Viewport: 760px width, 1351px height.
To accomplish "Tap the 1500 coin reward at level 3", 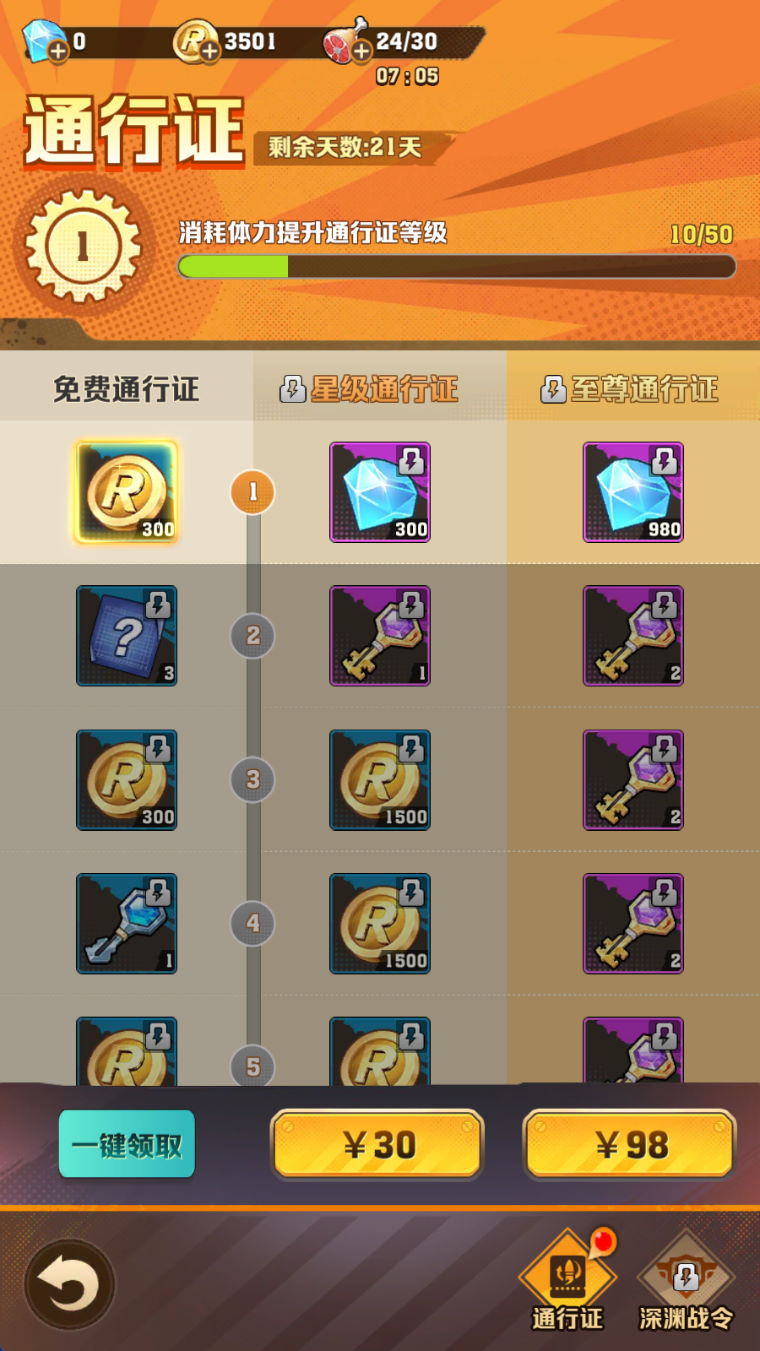I will [x=380, y=780].
